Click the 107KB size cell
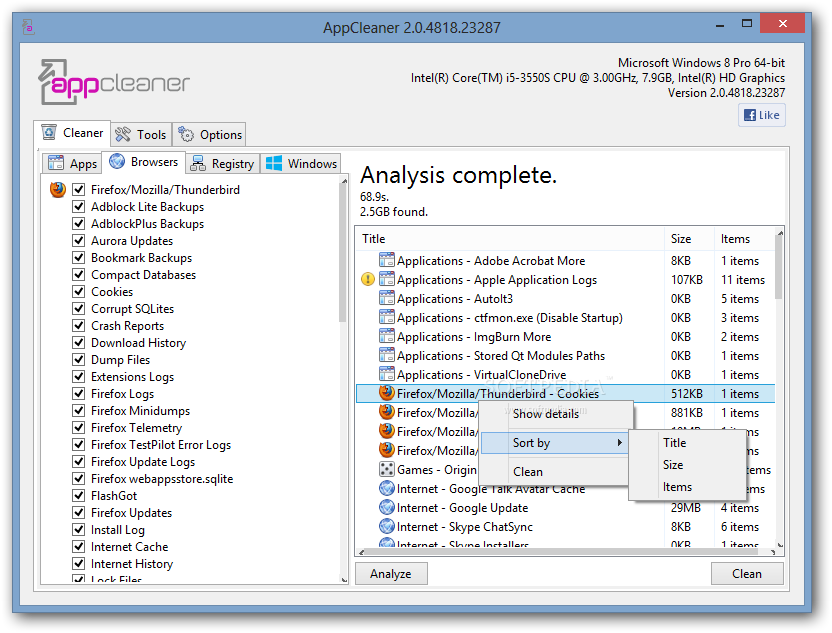This screenshot has height=633, width=832. (x=686, y=279)
